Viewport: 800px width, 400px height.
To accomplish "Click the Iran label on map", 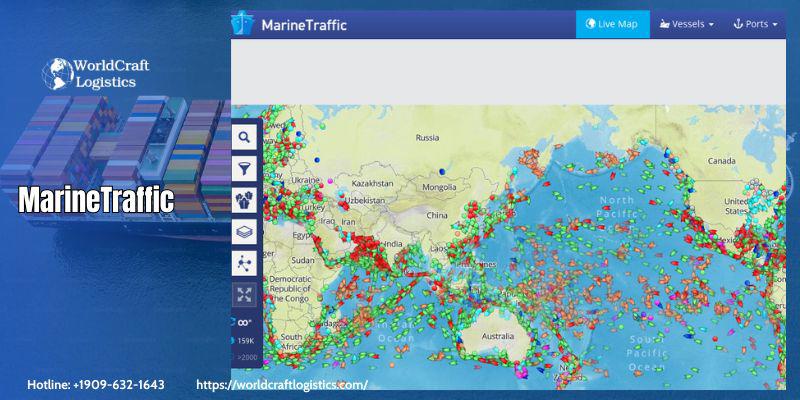I will [x=348, y=222].
